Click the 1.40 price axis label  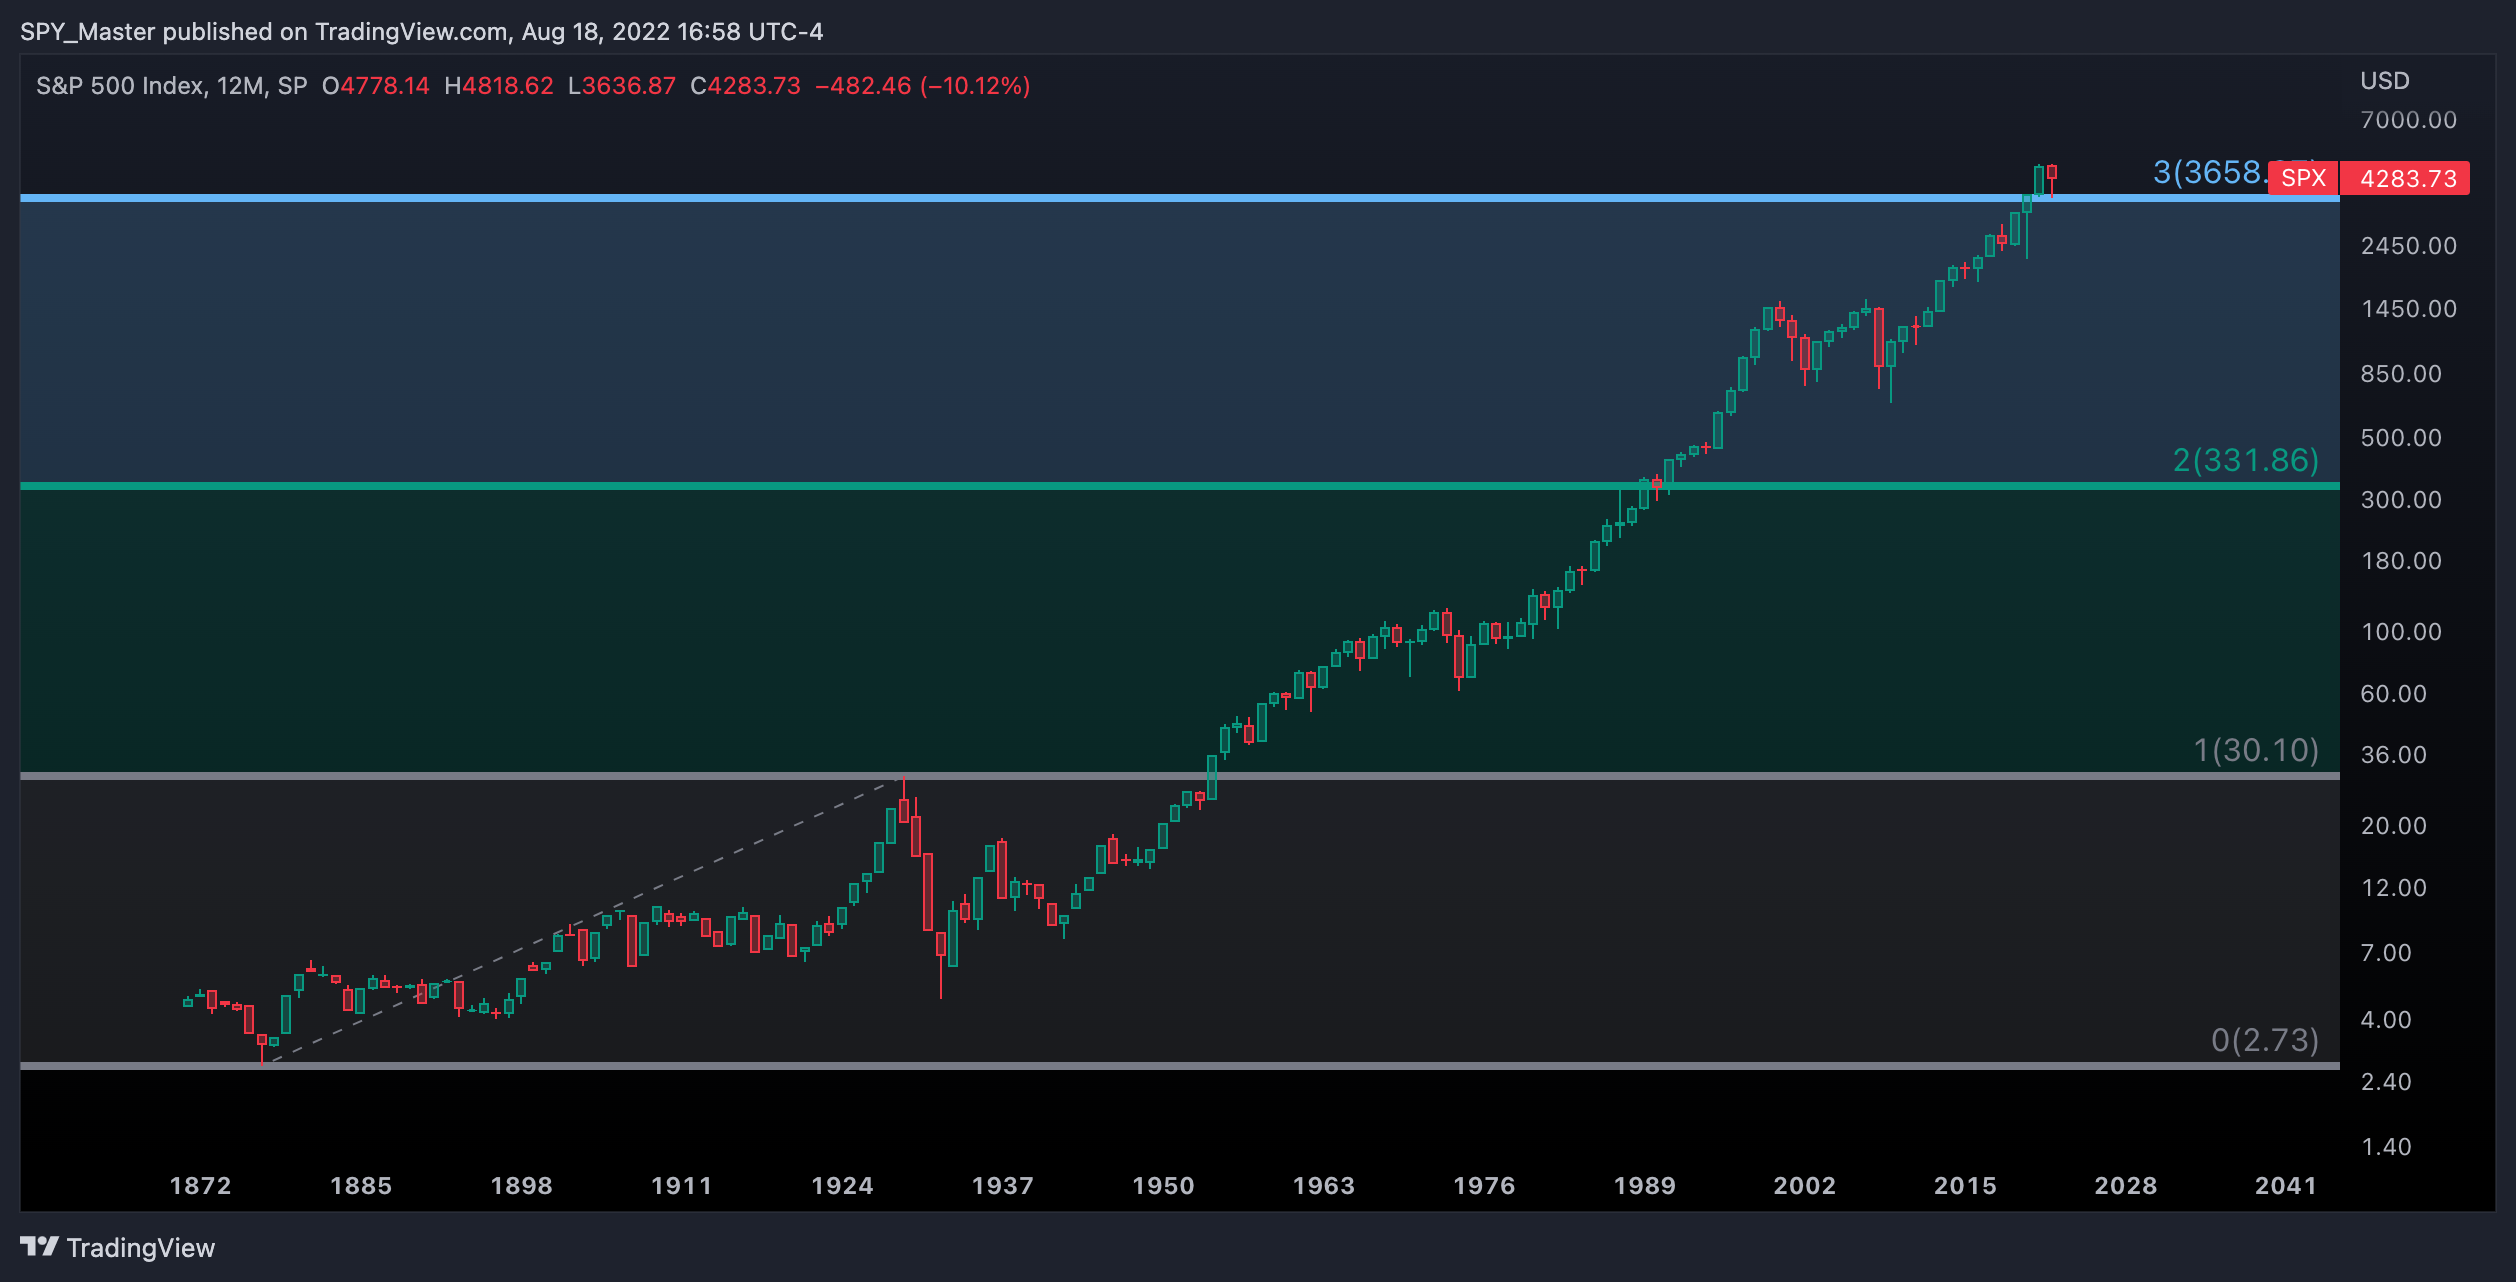click(2386, 1147)
